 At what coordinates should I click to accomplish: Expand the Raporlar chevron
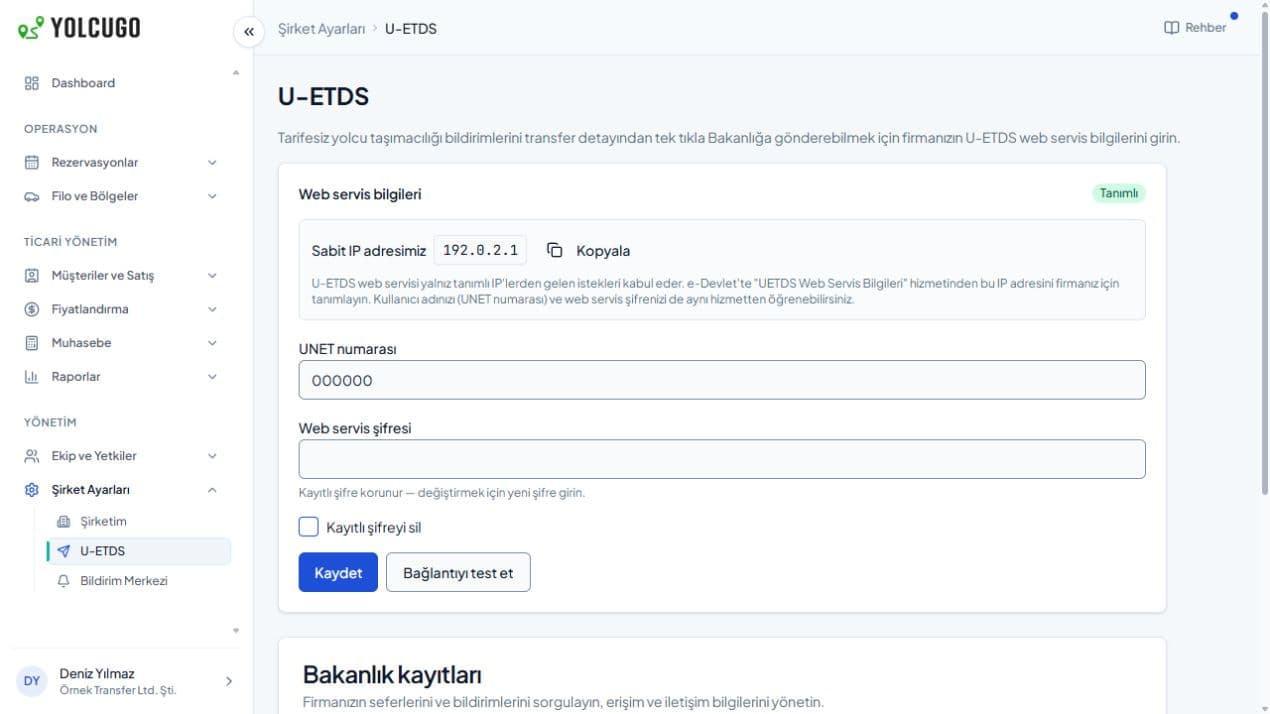(x=212, y=377)
